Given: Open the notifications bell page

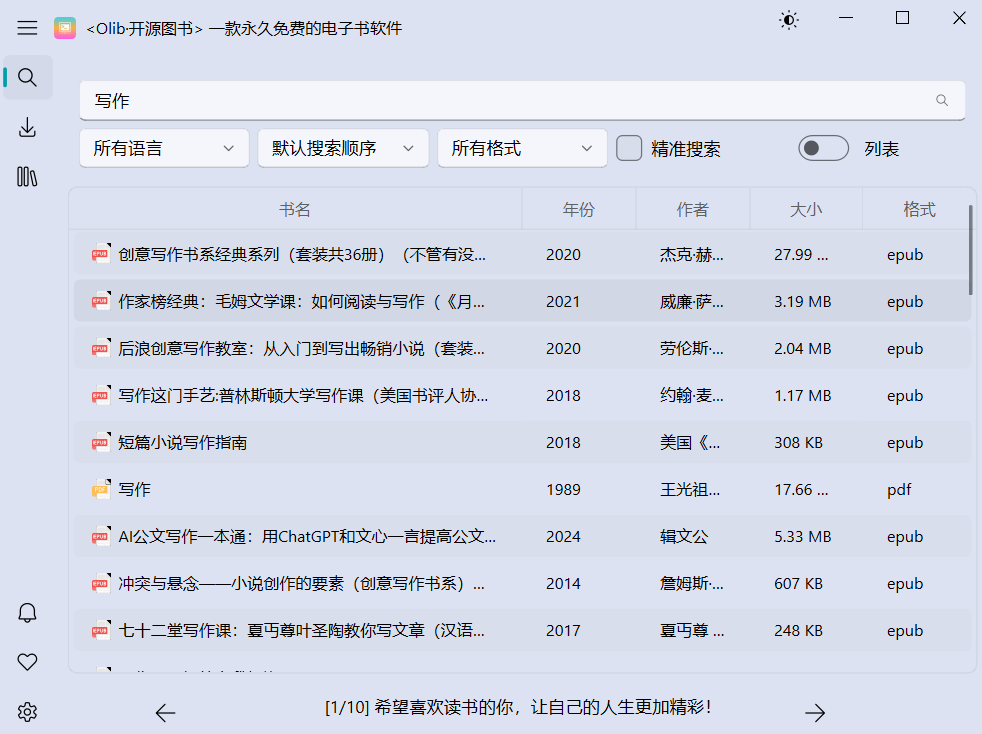Looking at the screenshot, I should [27, 613].
